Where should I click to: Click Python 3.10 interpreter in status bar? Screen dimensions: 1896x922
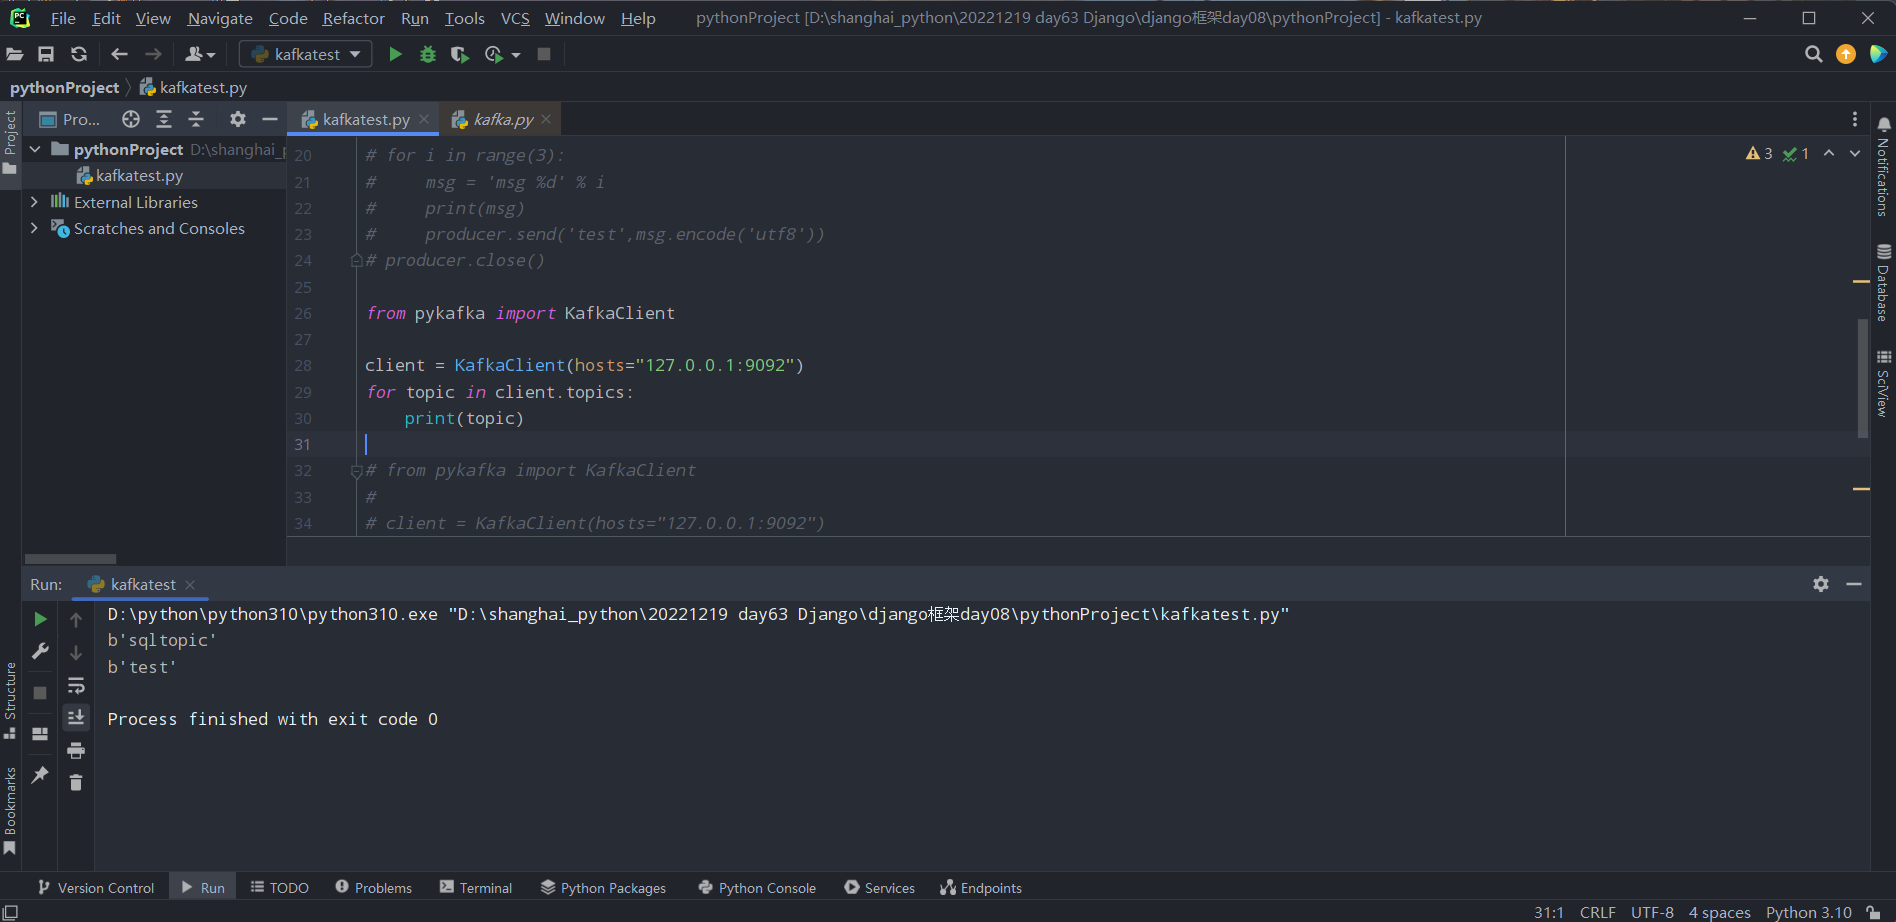[1808, 912]
